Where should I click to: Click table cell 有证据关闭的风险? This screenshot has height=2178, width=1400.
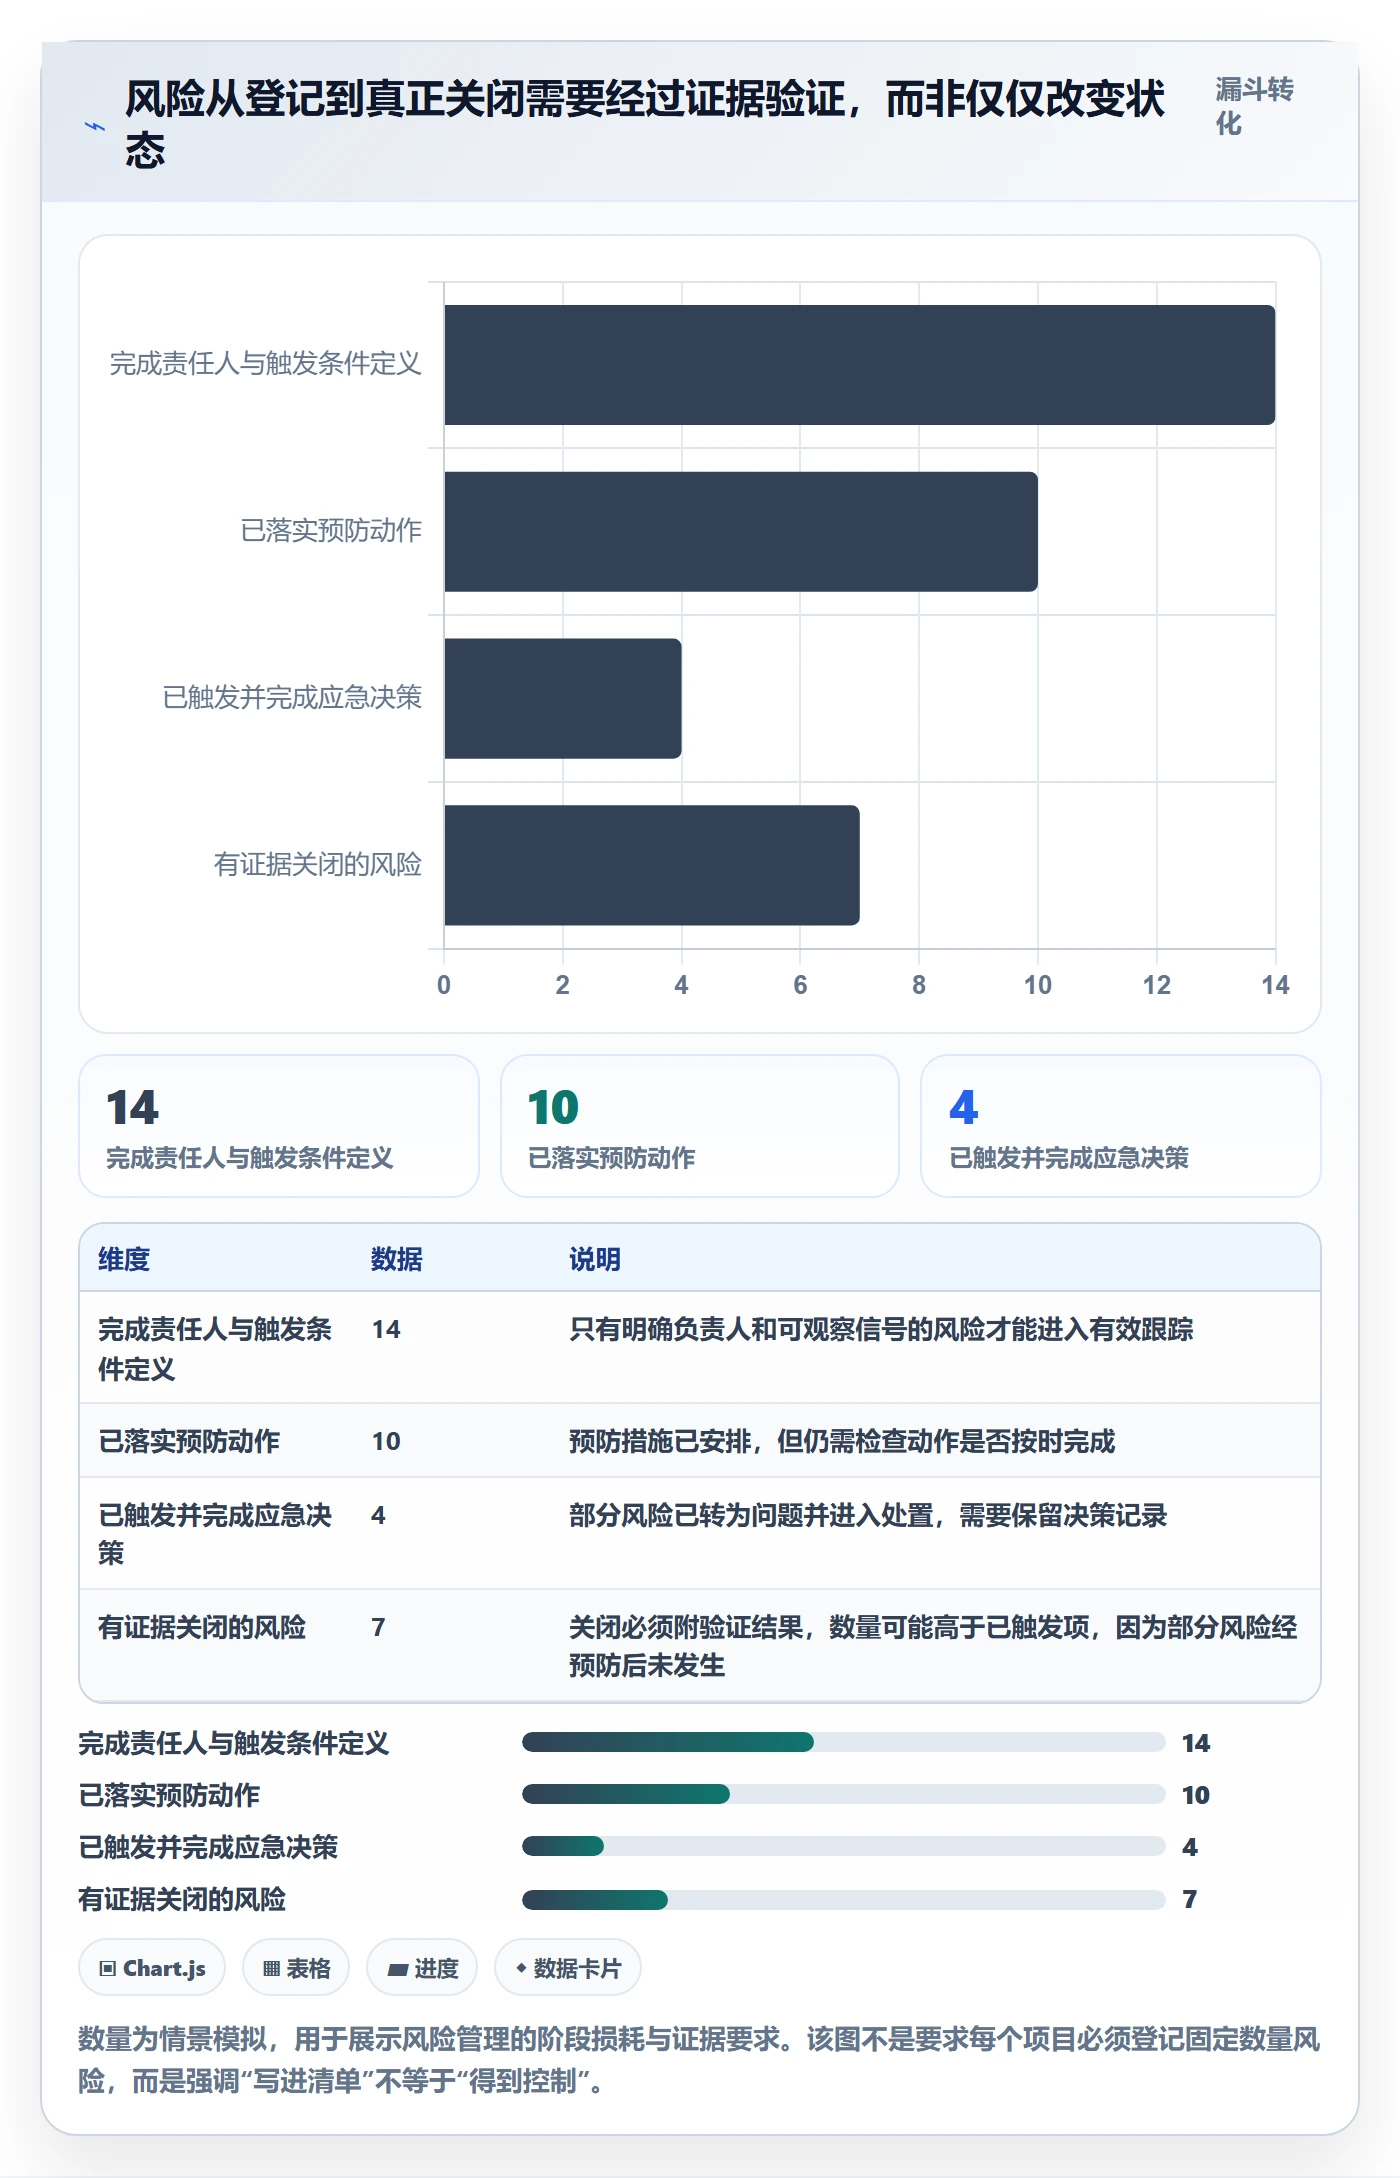[202, 1627]
